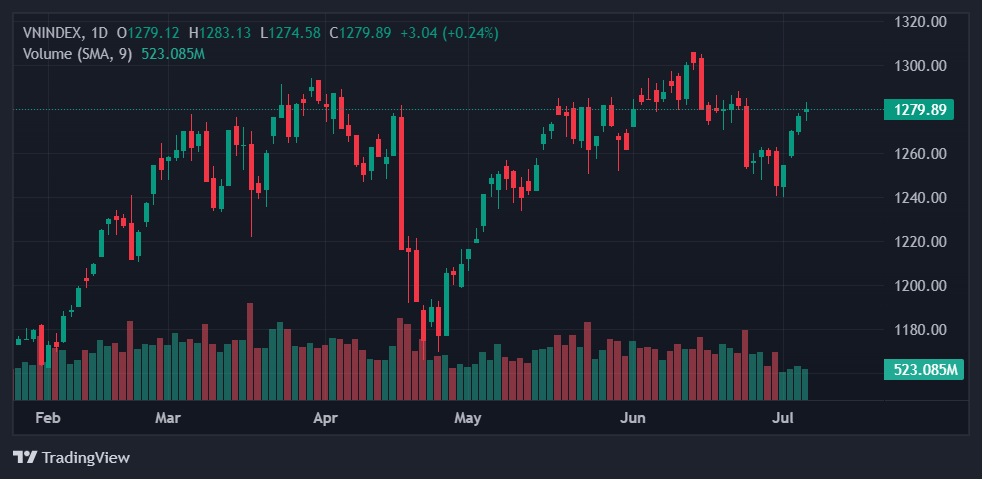Click the +3.04 (+0.24%) change value

coord(449,33)
